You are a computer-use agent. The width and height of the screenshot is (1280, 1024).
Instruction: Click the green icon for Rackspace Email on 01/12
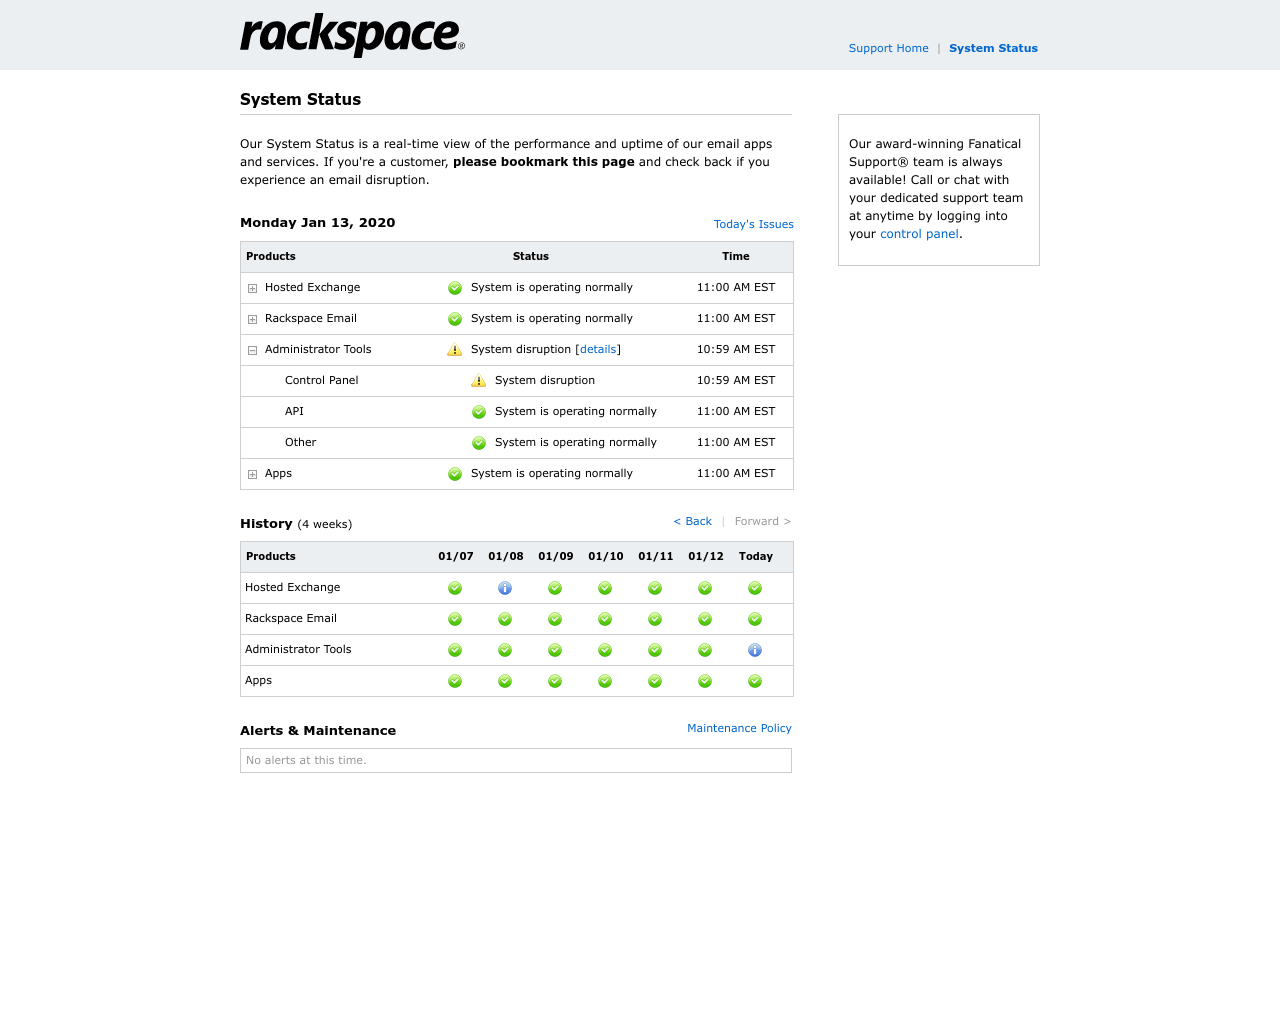[705, 618]
